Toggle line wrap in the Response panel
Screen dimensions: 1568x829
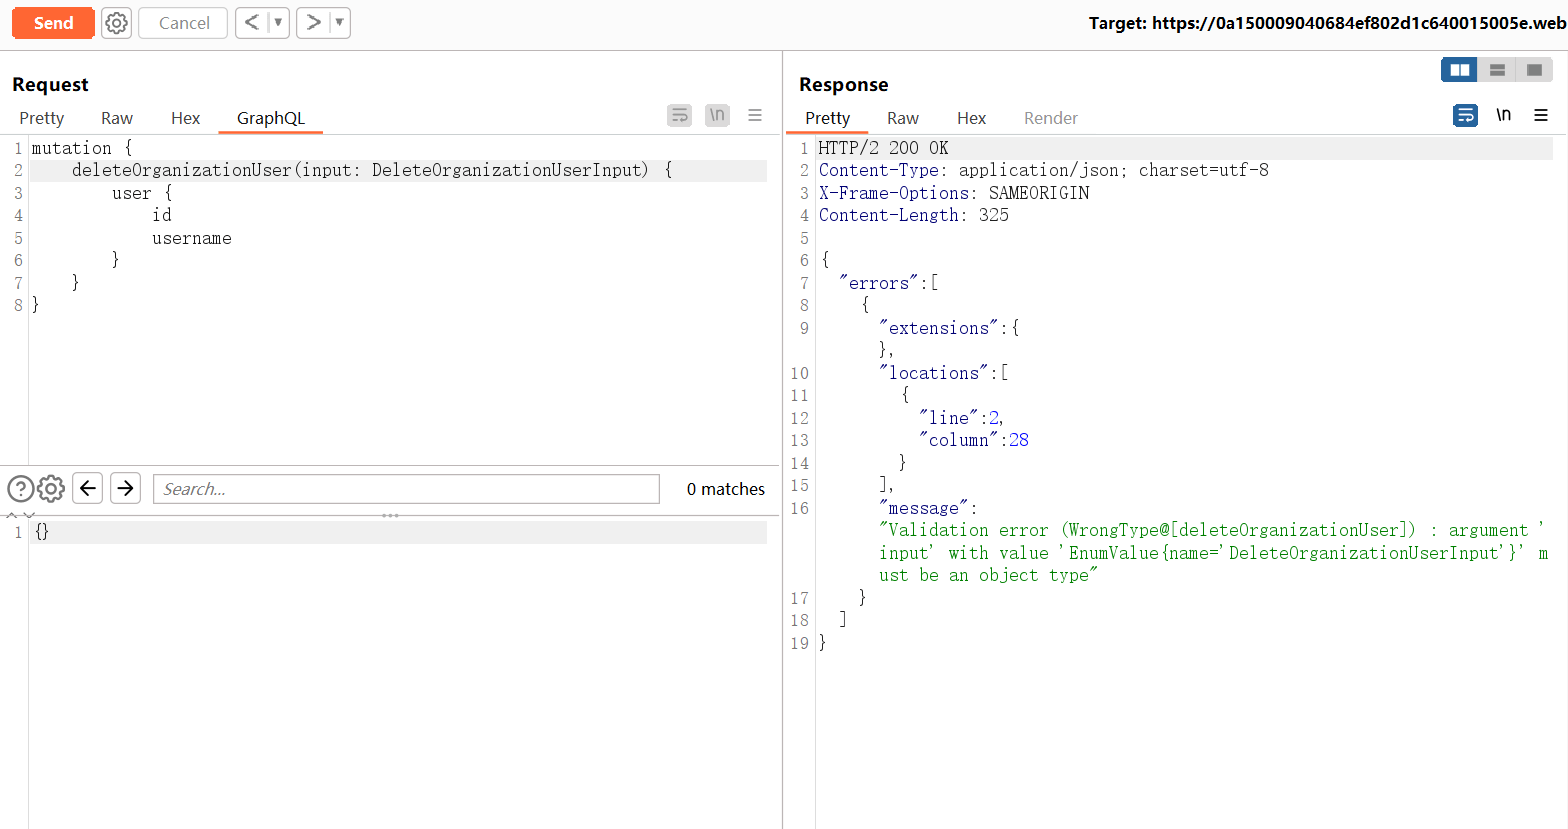(1465, 116)
